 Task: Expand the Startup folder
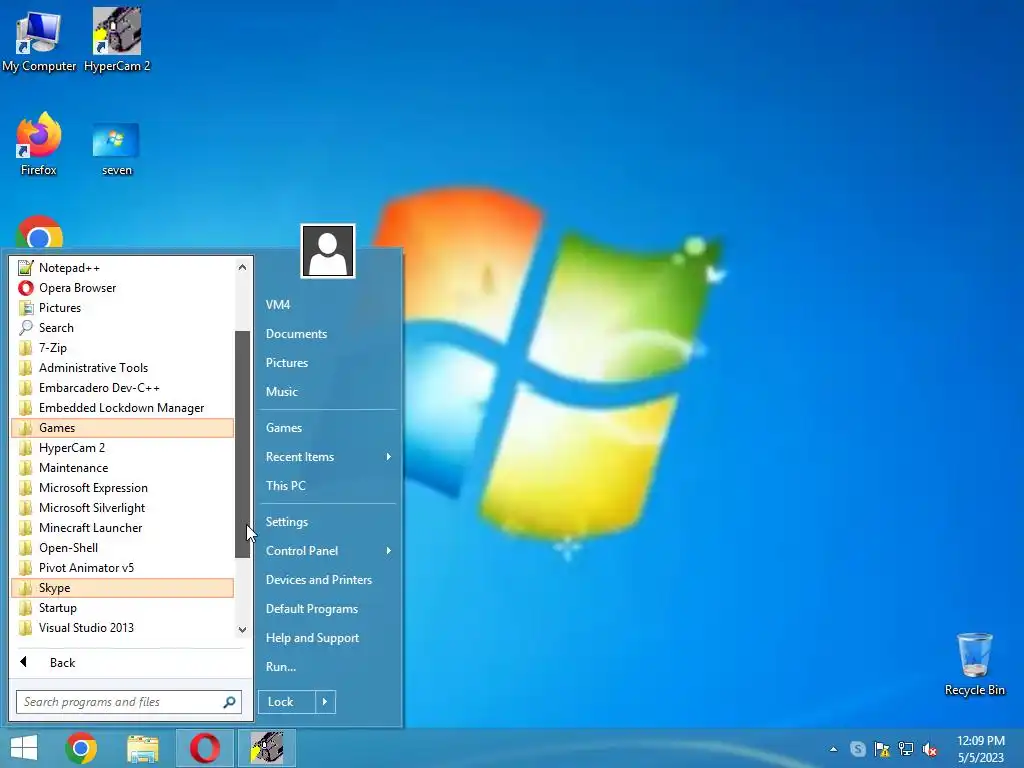point(123,608)
